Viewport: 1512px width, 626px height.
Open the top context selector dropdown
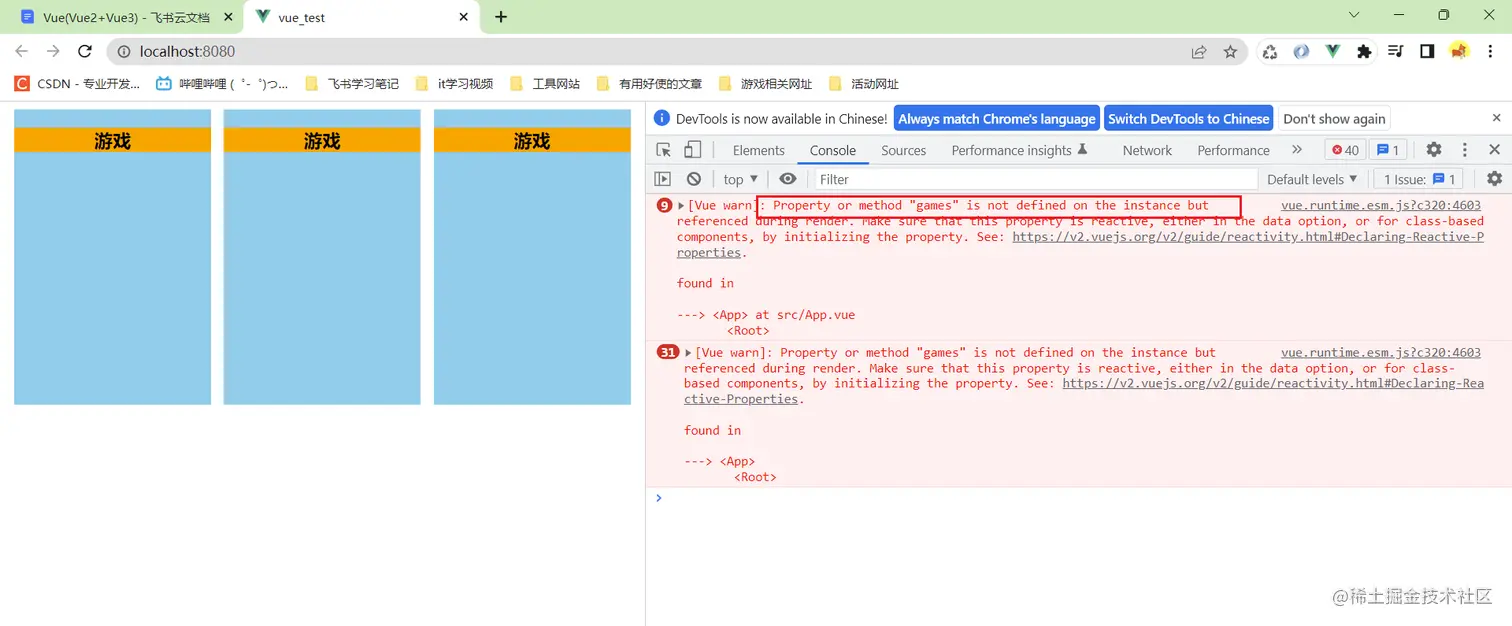pyautogui.click(x=741, y=179)
